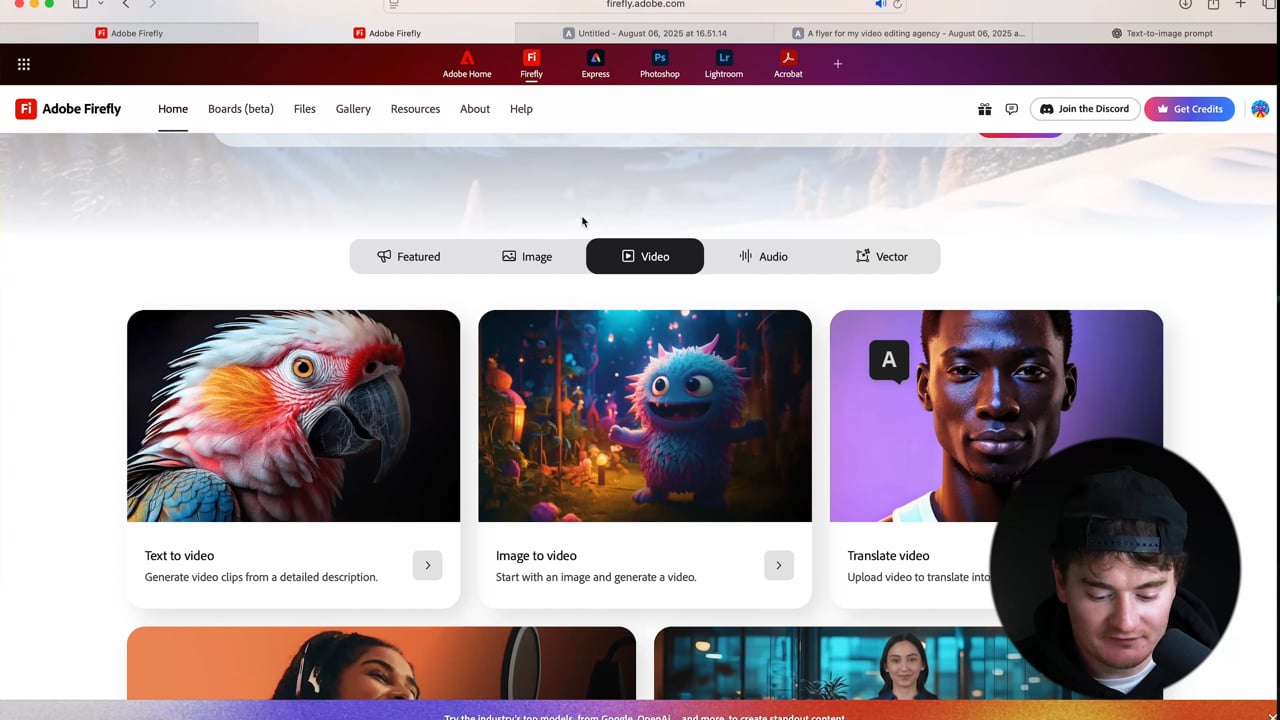The height and width of the screenshot is (720, 1280).
Task: Open Help navigation item
Action: pyautogui.click(x=521, y=109)
